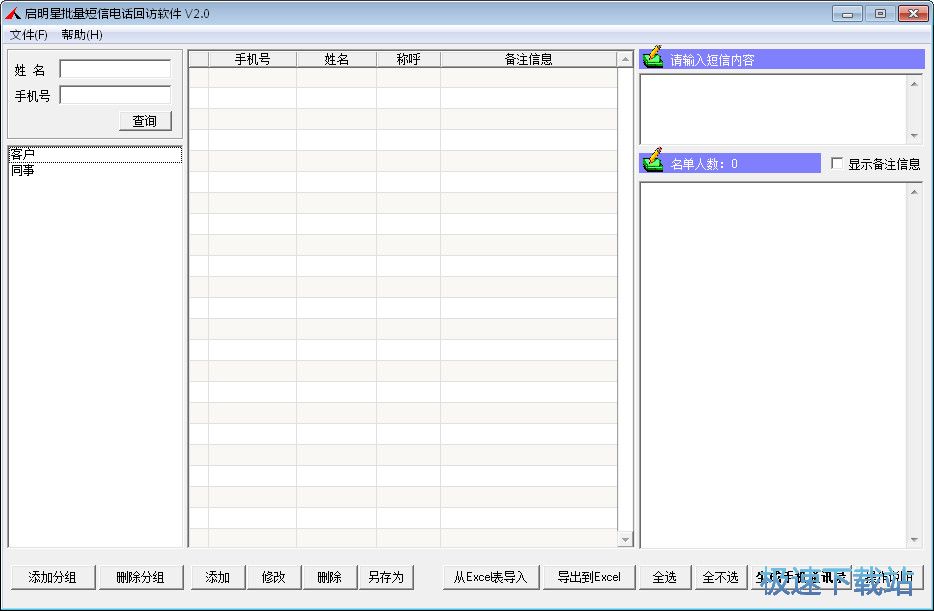Image resolution: width=934 pixels, height=611 pixels.
Task: Click the 另存为 save-as button
Action: (385, 577)
